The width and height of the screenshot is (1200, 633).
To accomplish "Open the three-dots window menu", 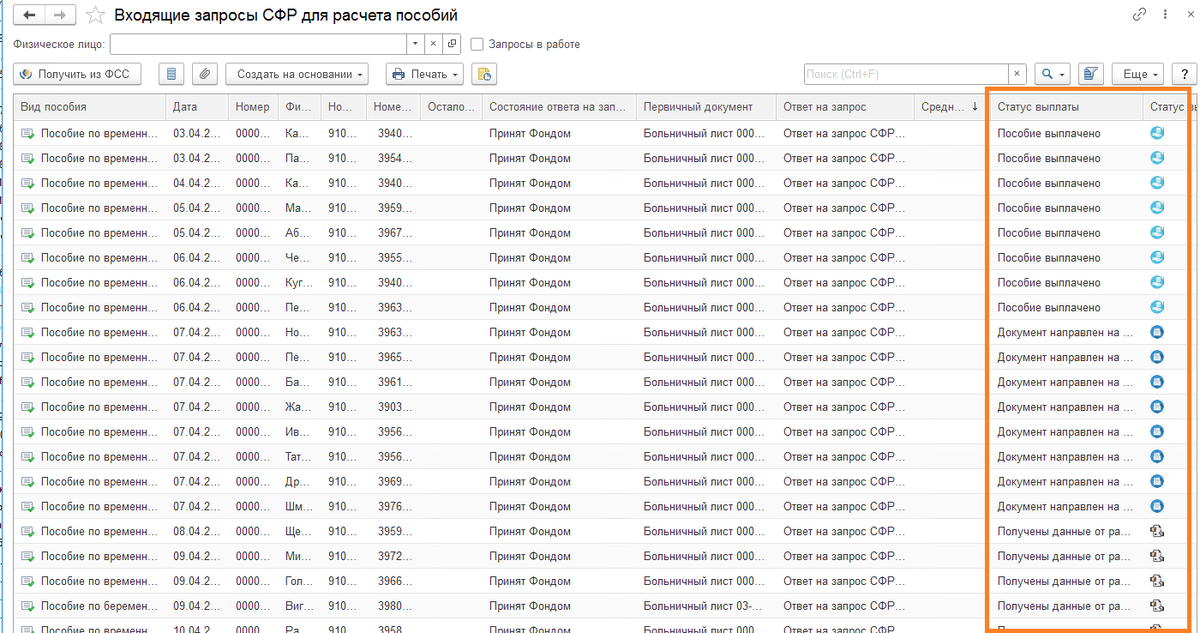I will pos(1165,15).
